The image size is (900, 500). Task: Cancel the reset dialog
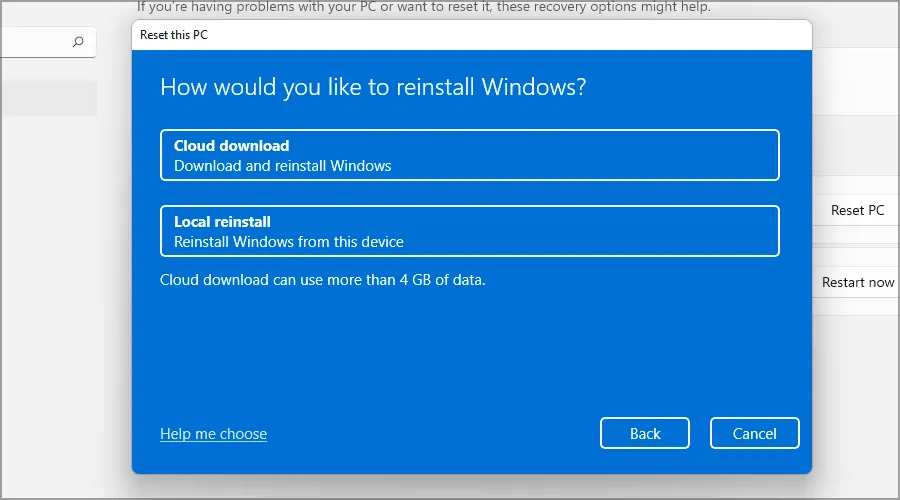click(754, 433)
